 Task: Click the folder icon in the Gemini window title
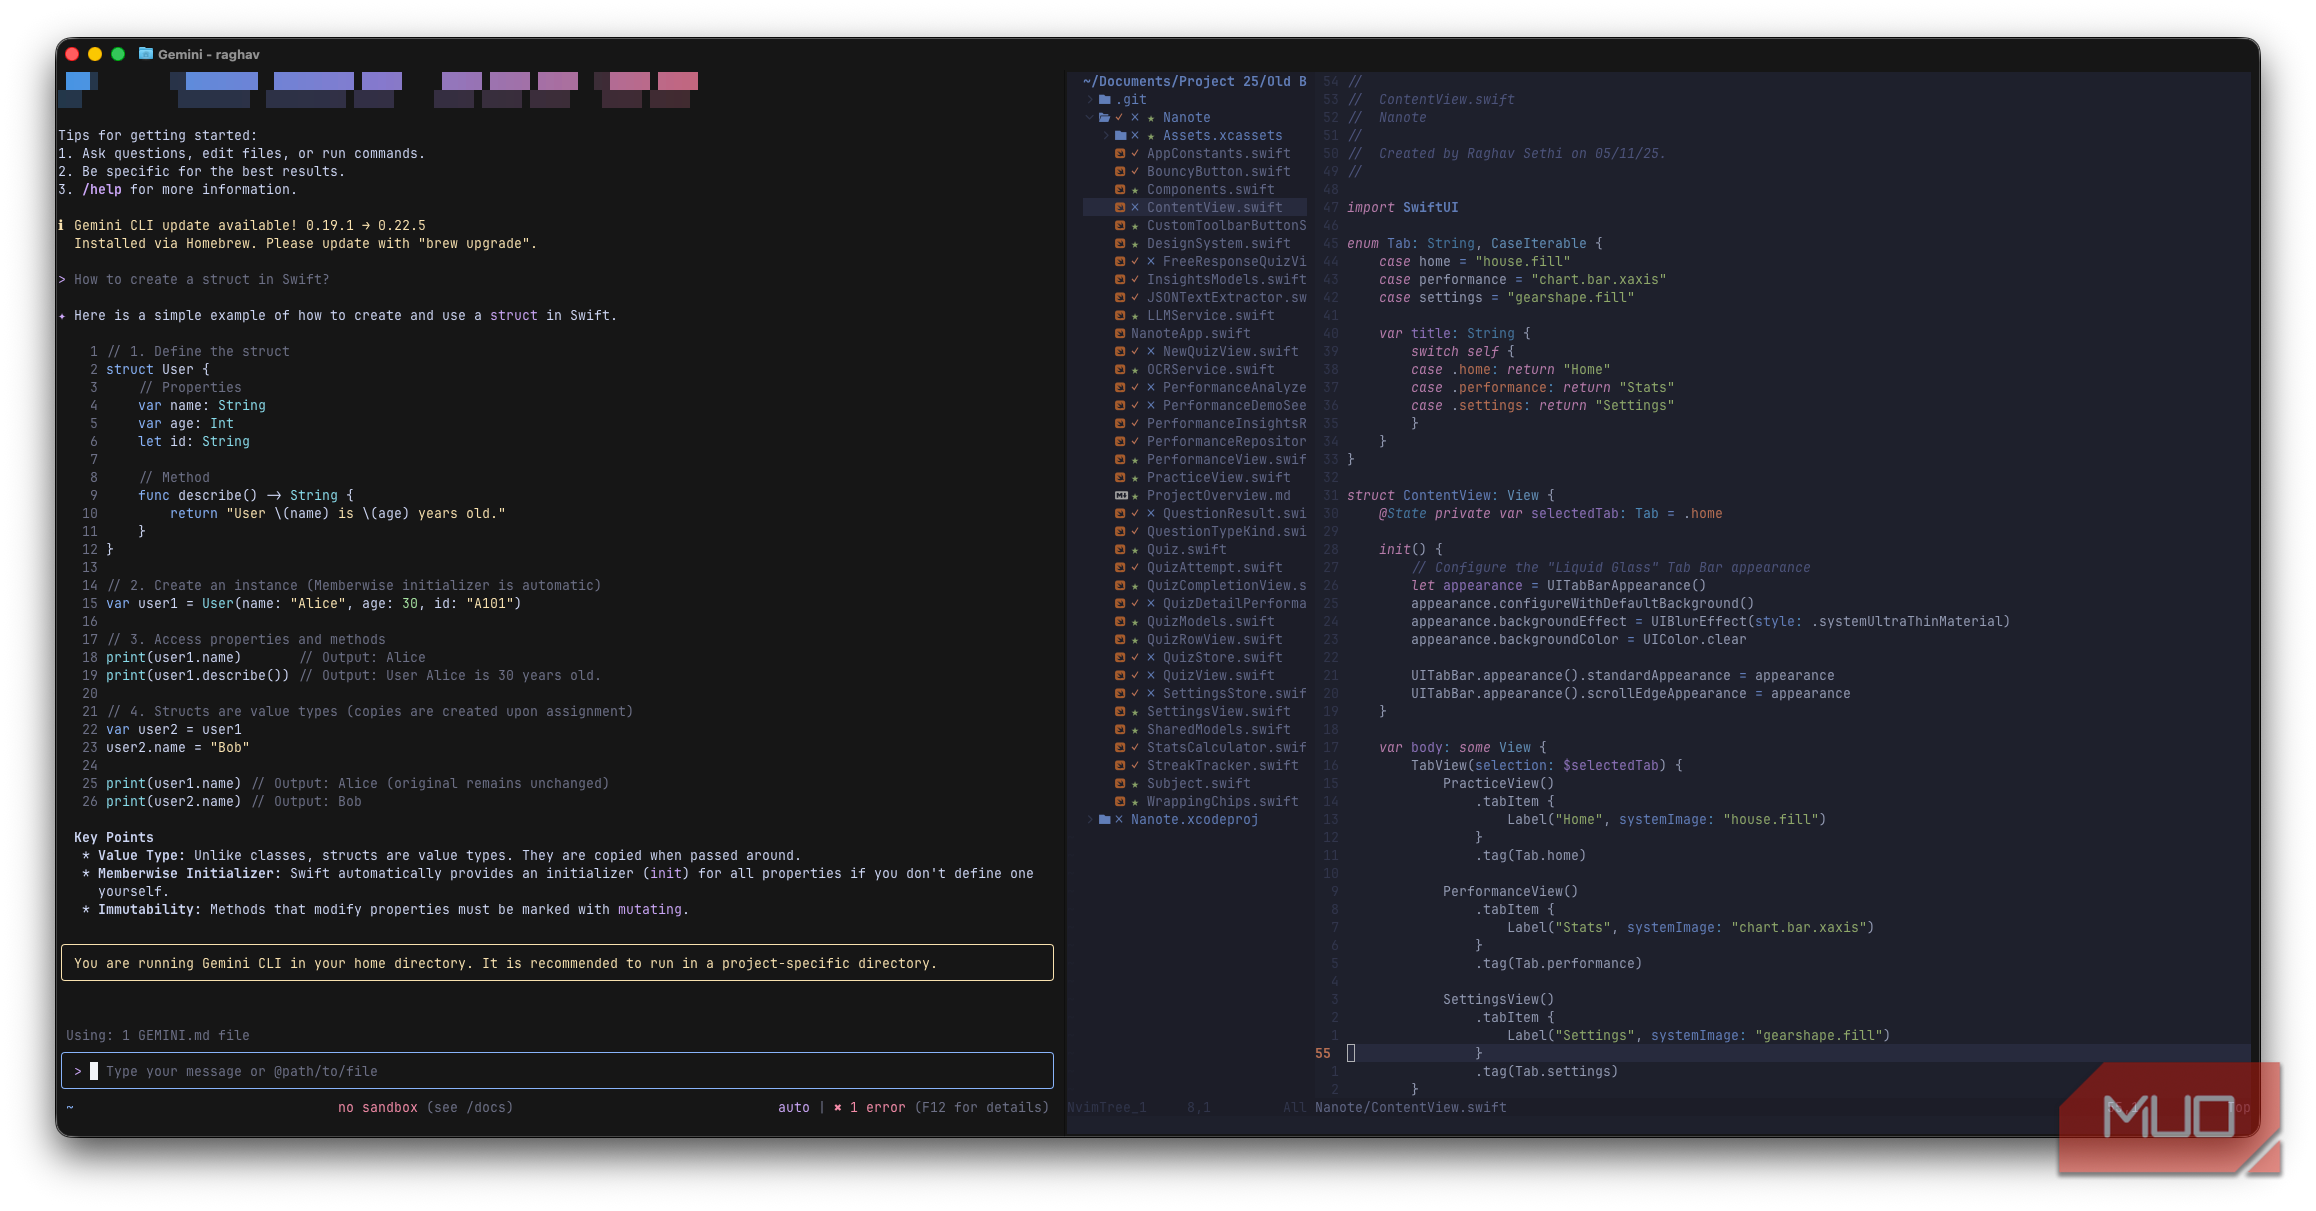click(146, 54)
